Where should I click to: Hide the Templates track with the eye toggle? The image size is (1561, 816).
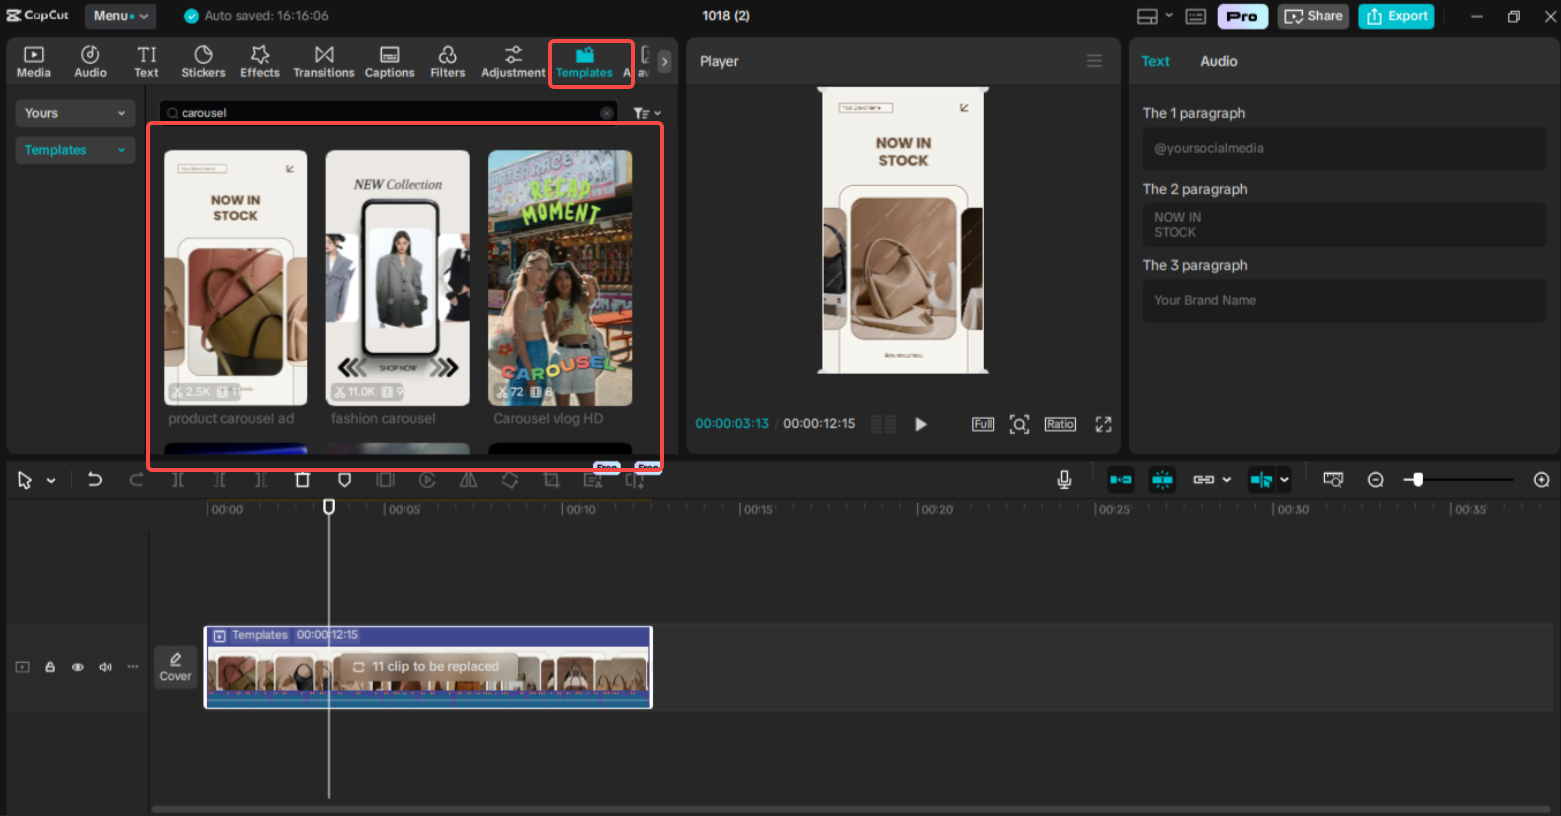point(77,666)
